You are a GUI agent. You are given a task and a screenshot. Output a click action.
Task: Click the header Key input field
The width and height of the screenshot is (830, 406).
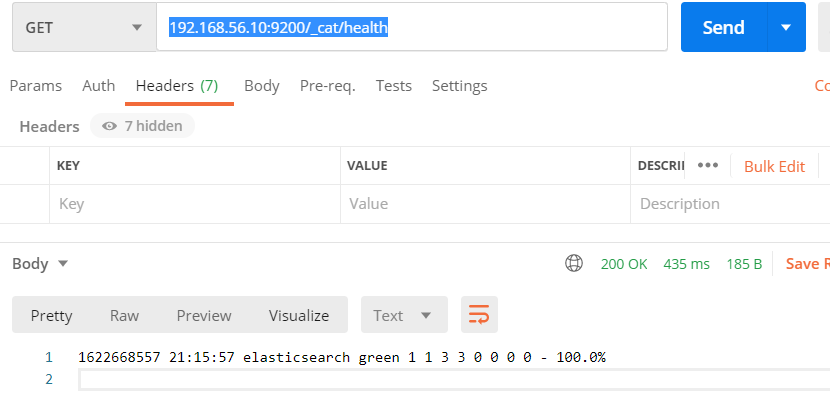point(195,204)
